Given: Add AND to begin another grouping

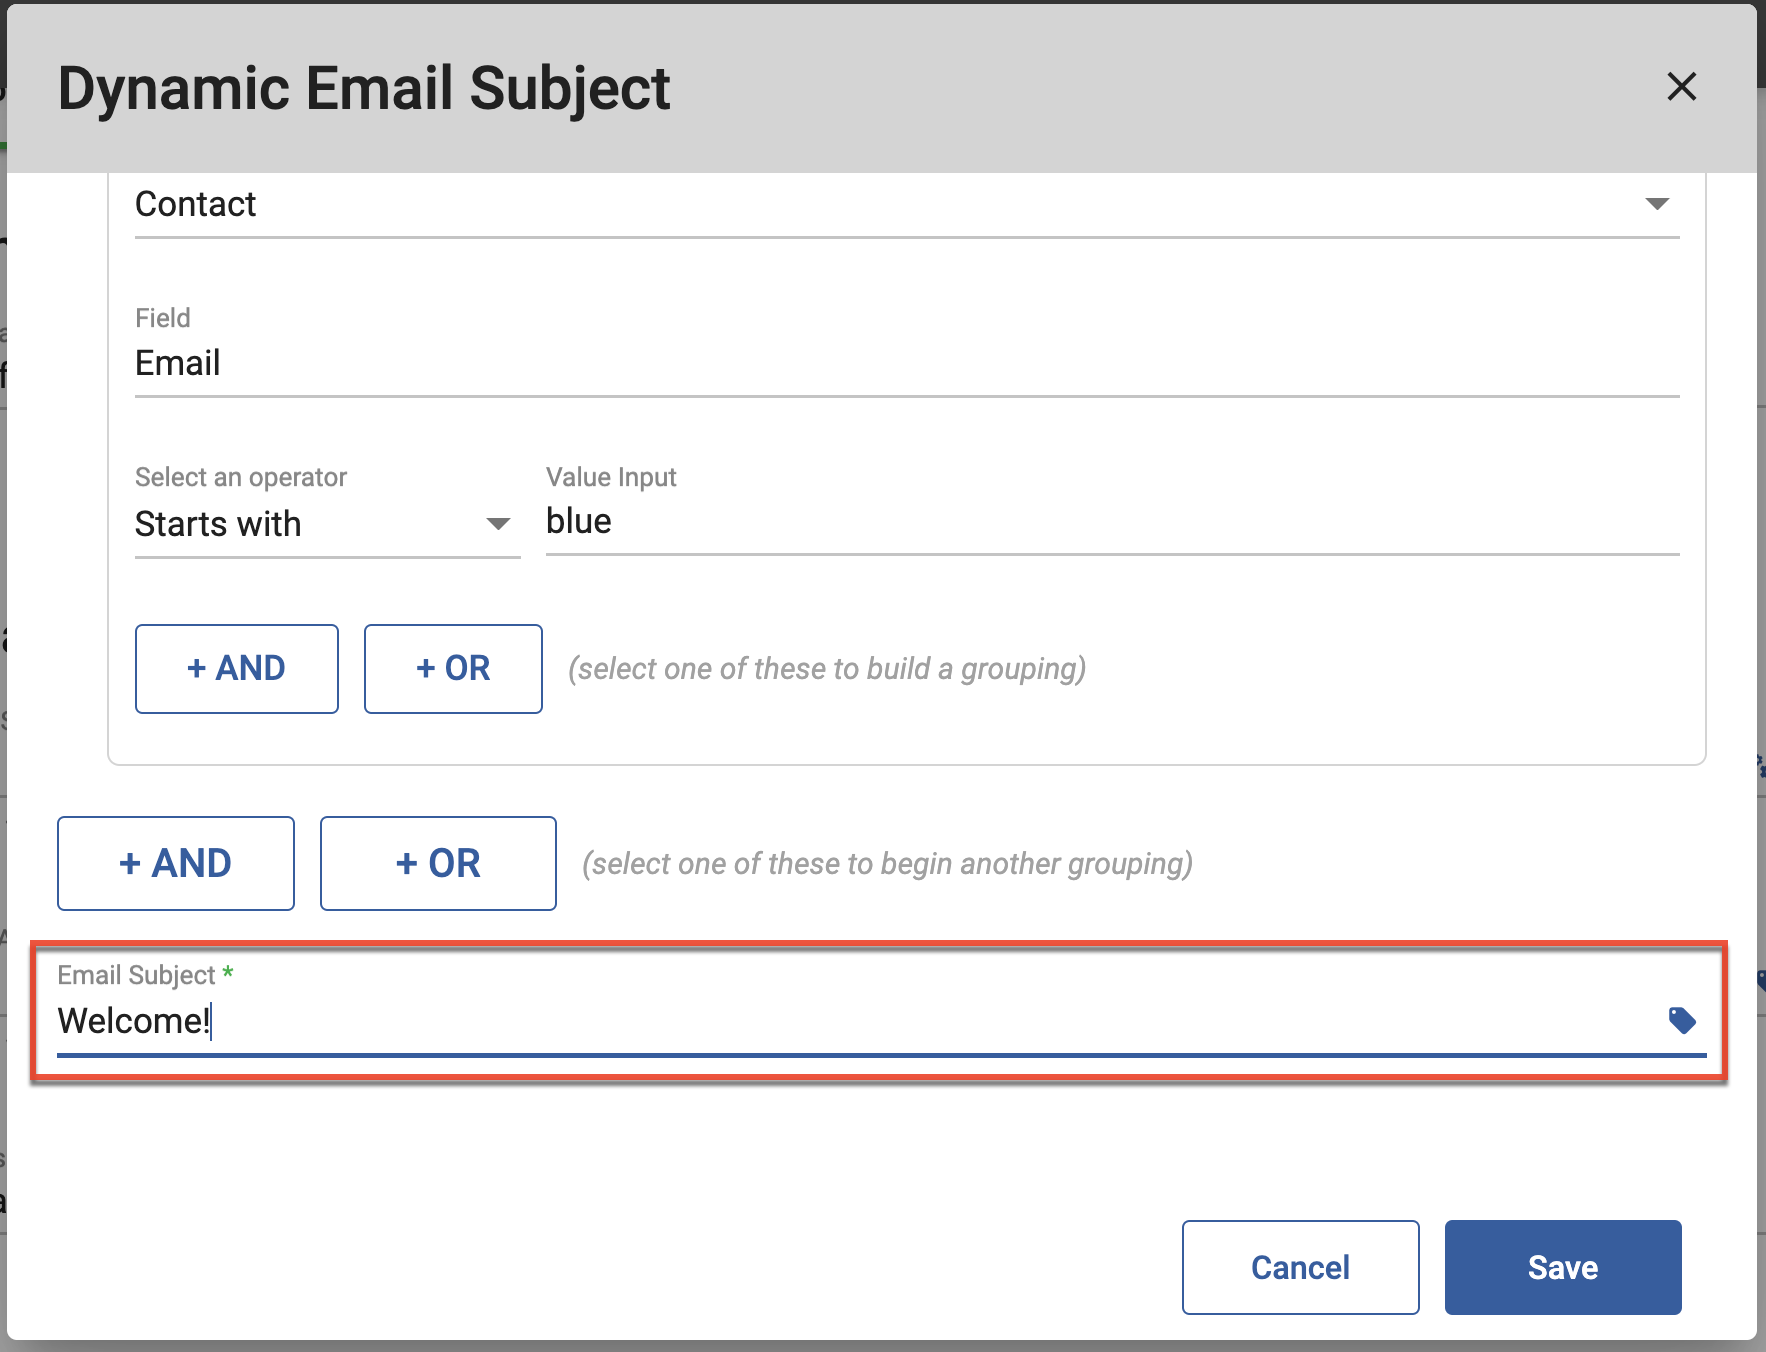Looking at the screenshot, I should click(x=176, y=864).
